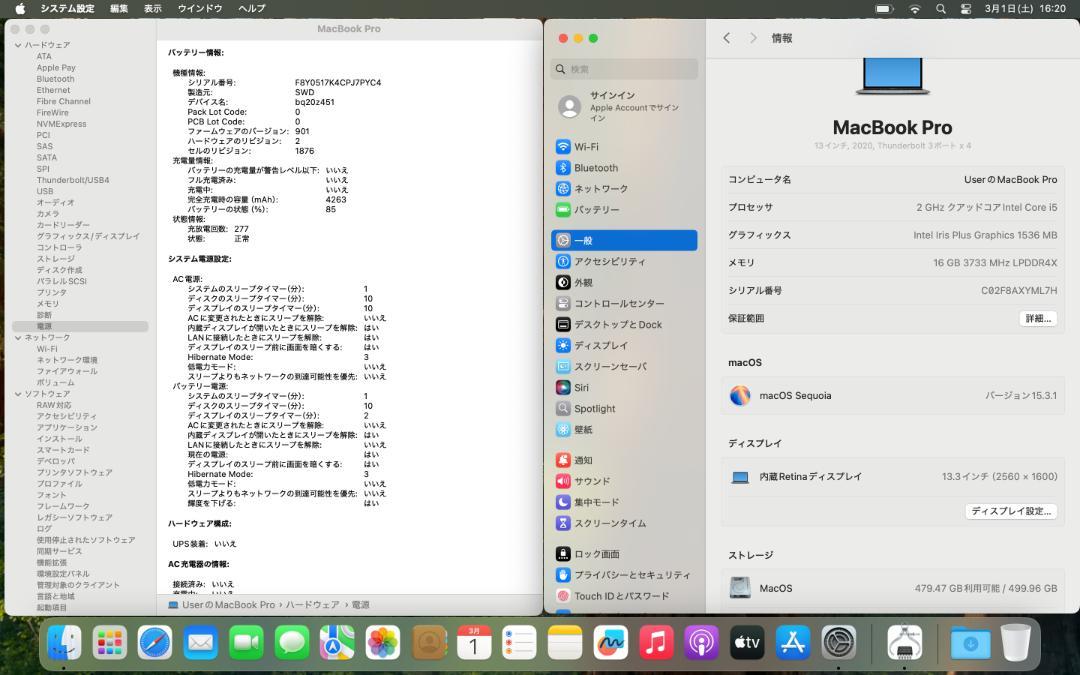This screenshot has height=675, width=1080.
Task: Open Bluetooth in System Settings sidebar
Action: (x=624, y=168)
